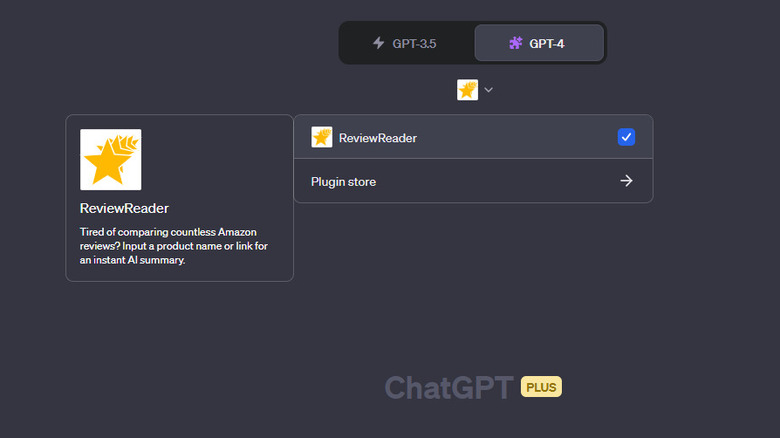Image resolution: width=780 pixels, height=438 pixels.
Task: Click the right arrow next to Plugin store
Action: pos(626,181)
